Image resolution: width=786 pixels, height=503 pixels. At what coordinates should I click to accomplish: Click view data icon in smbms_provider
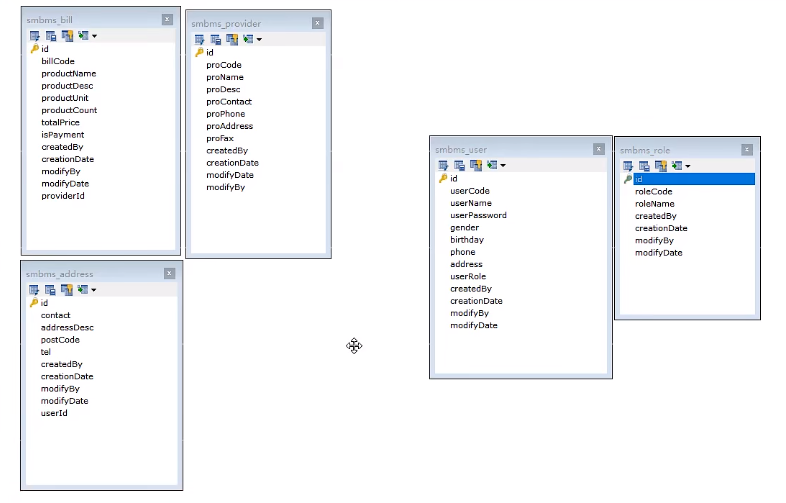click(x=248, y=39)
